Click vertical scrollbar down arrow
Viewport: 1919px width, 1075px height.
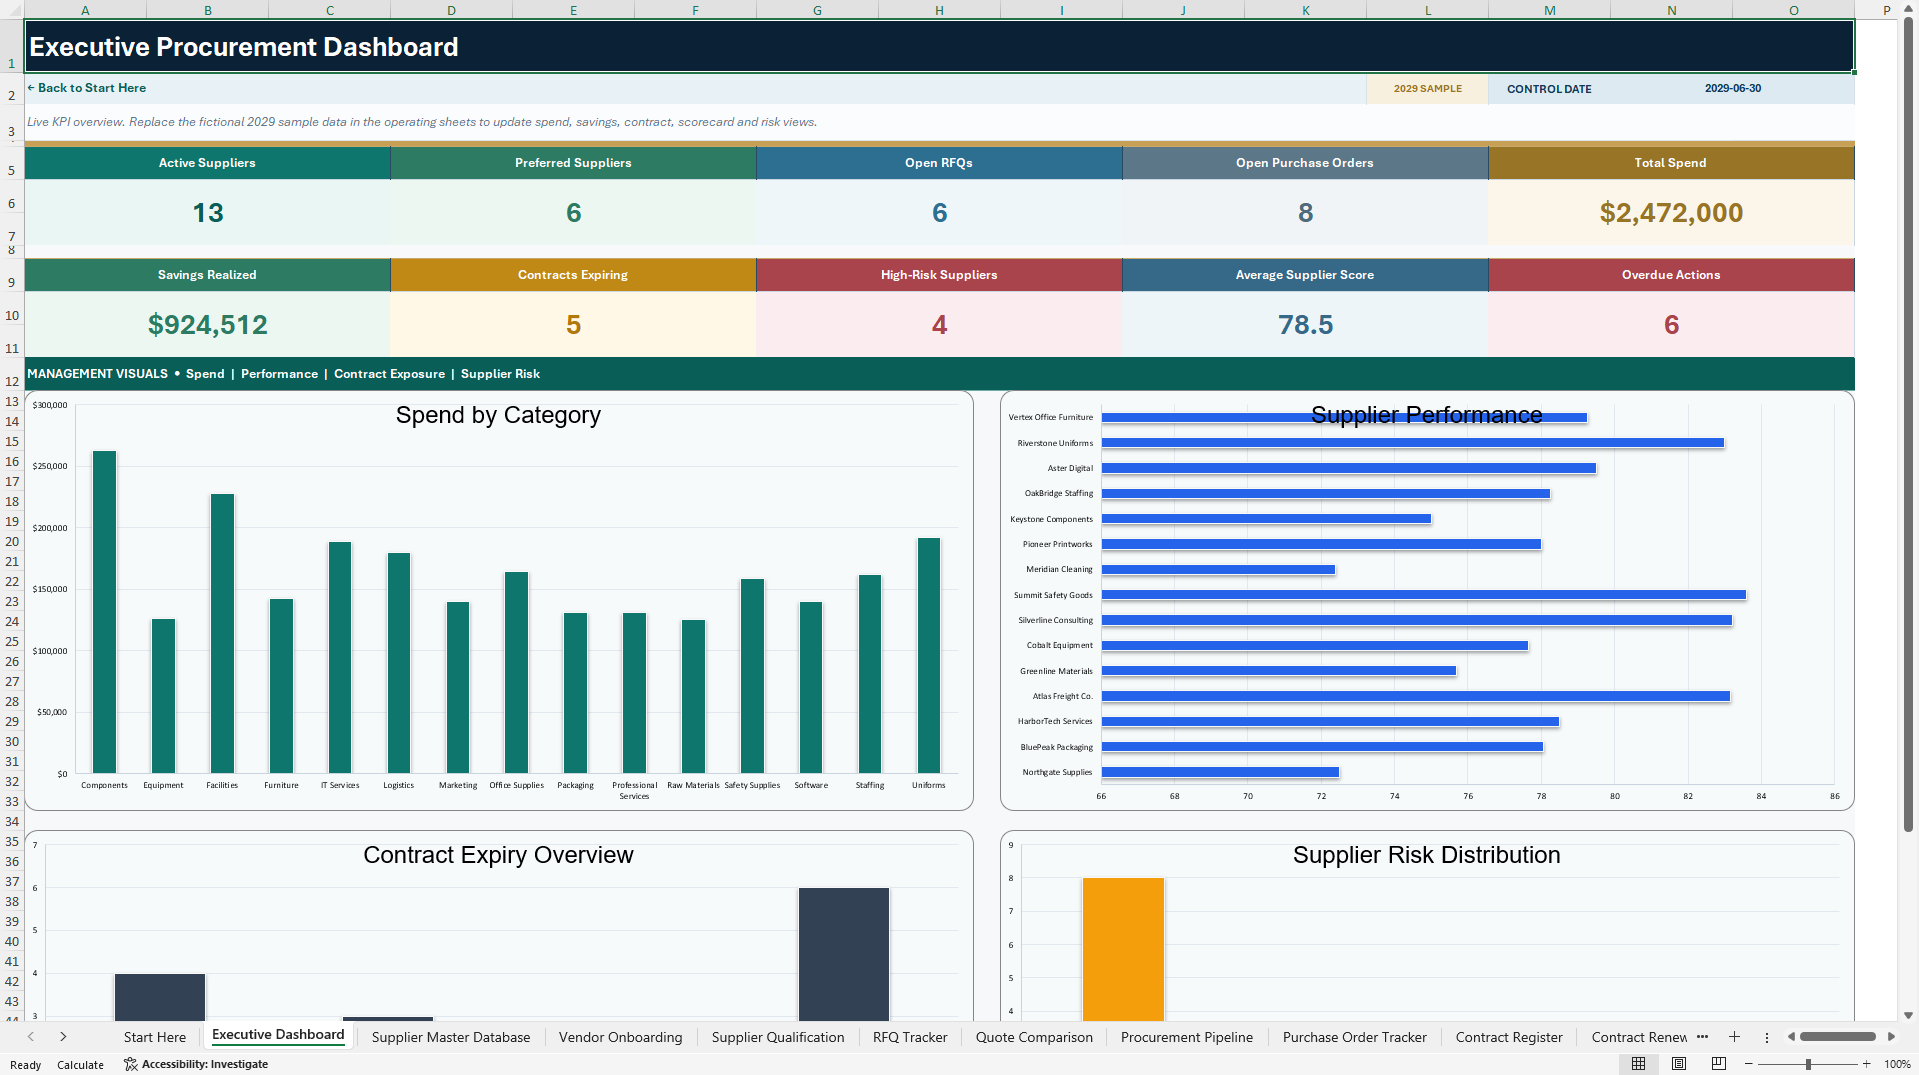1908,1014
